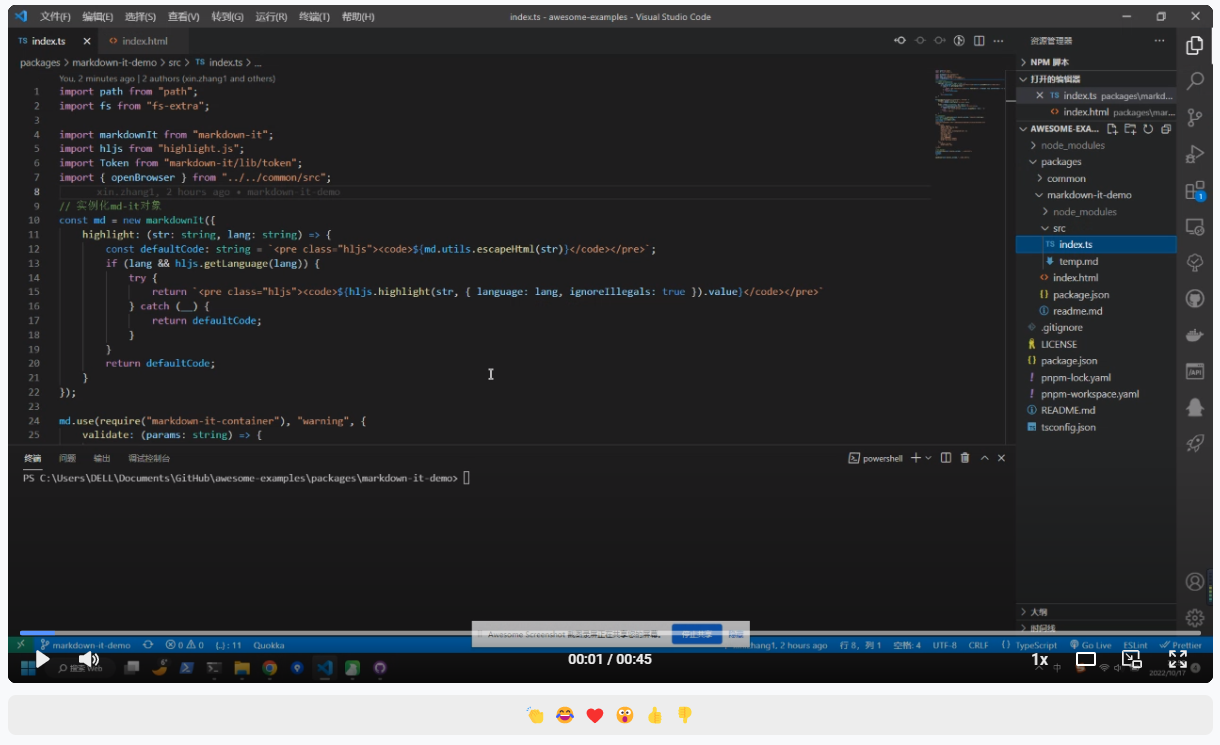Refresh the explorer file tree
This screenshot has height=745, width=1220.
[x=1148, y=129]
